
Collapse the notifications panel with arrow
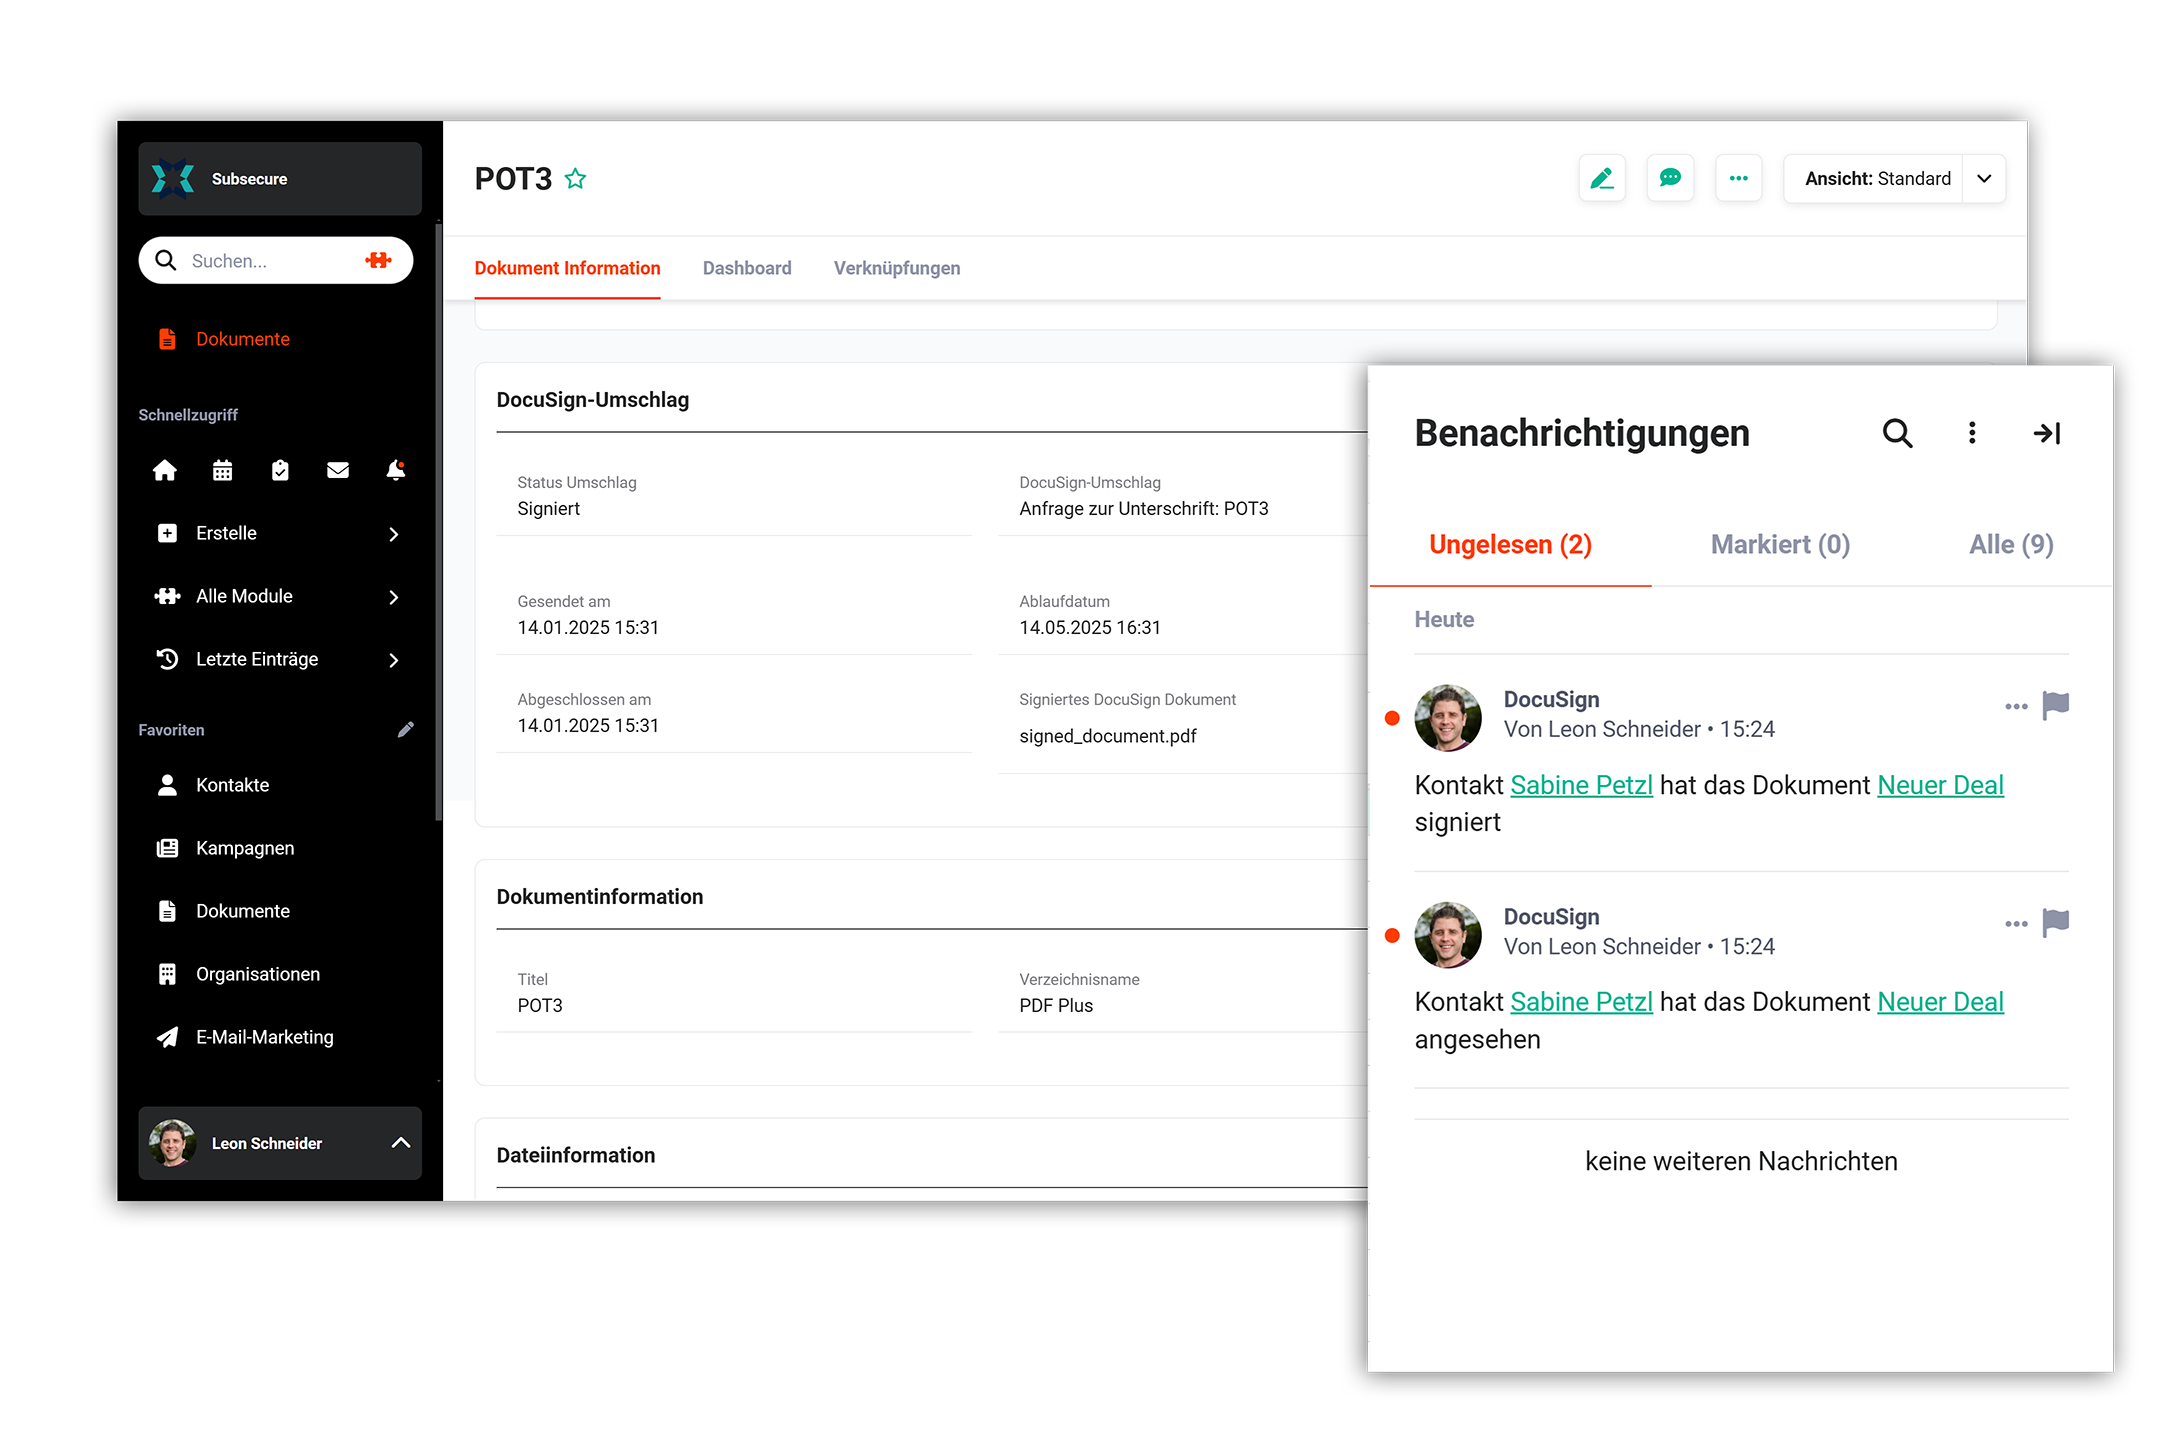click(x=2046, y=433)
